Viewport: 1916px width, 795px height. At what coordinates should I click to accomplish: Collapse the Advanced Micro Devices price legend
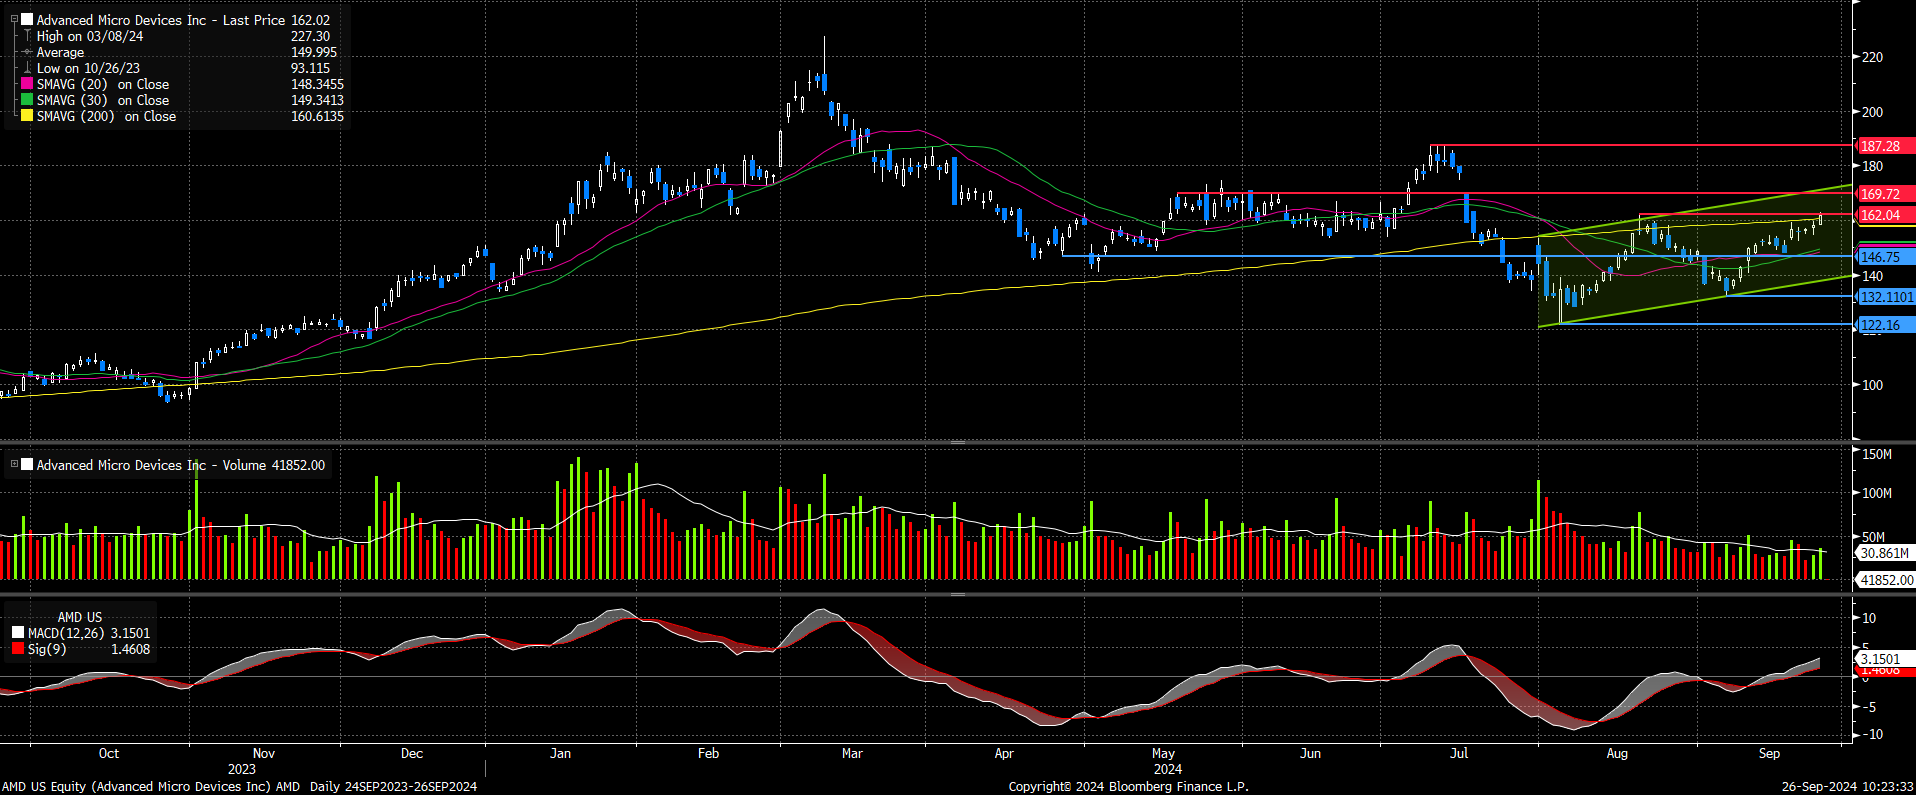coord(14,19)
